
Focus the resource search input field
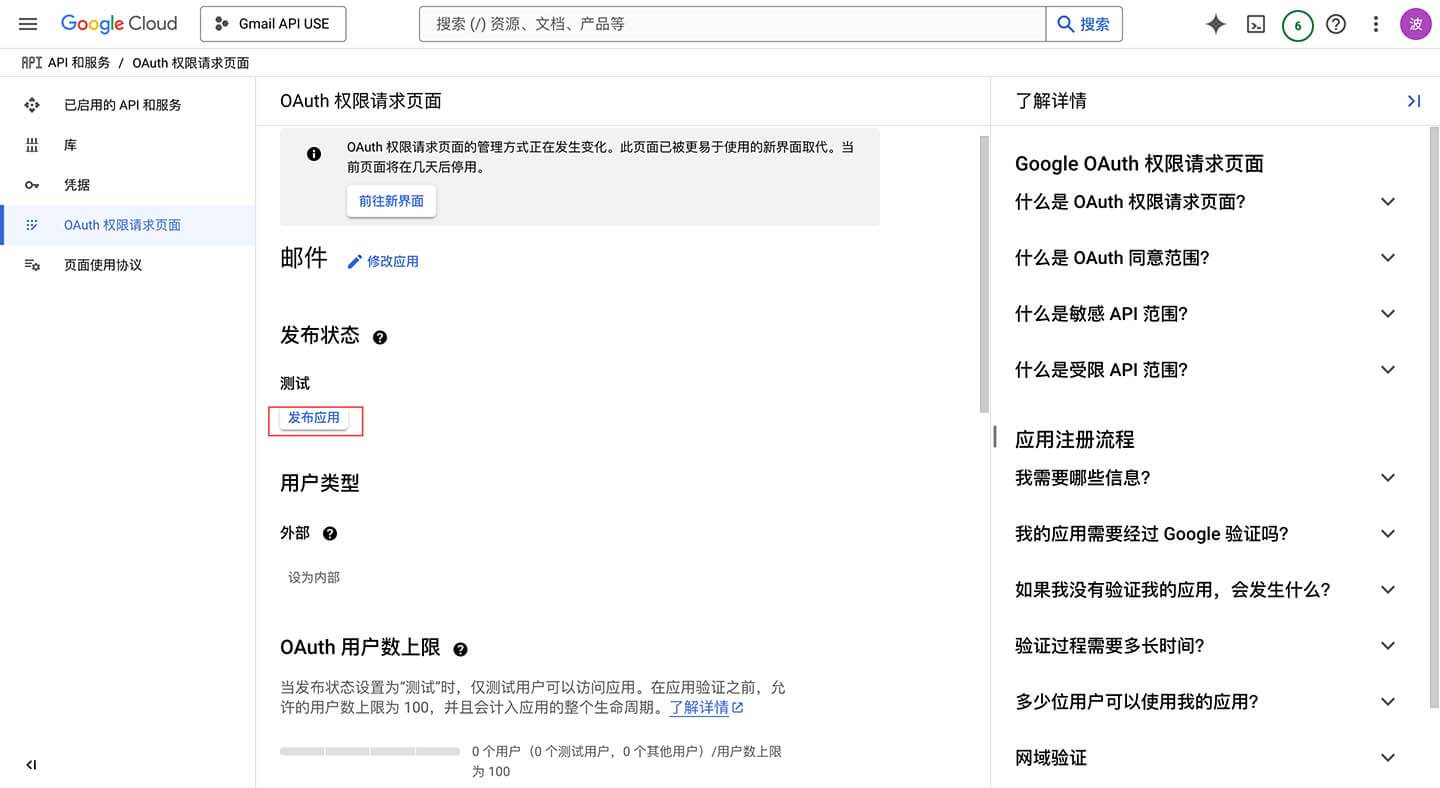coord(732,24)
